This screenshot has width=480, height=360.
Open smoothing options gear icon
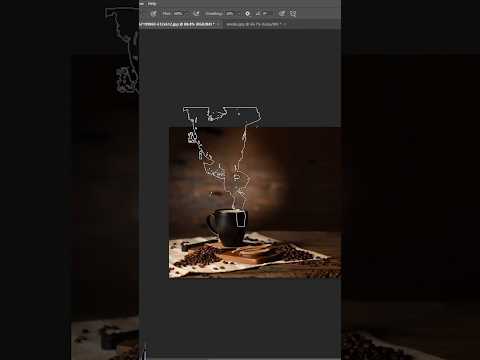pyautogui.click(x=247, y=14)
